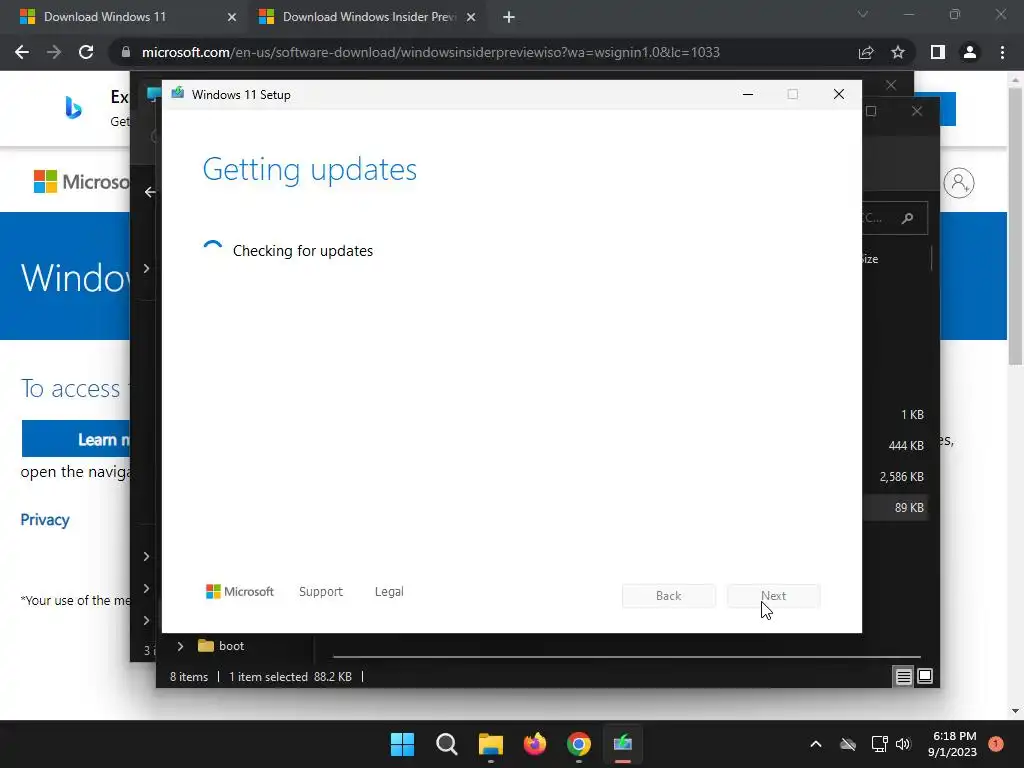This screenshot has height=768, width=1024.
Task: Open clock showing 6:18 PM
Action: pos(952,744)
